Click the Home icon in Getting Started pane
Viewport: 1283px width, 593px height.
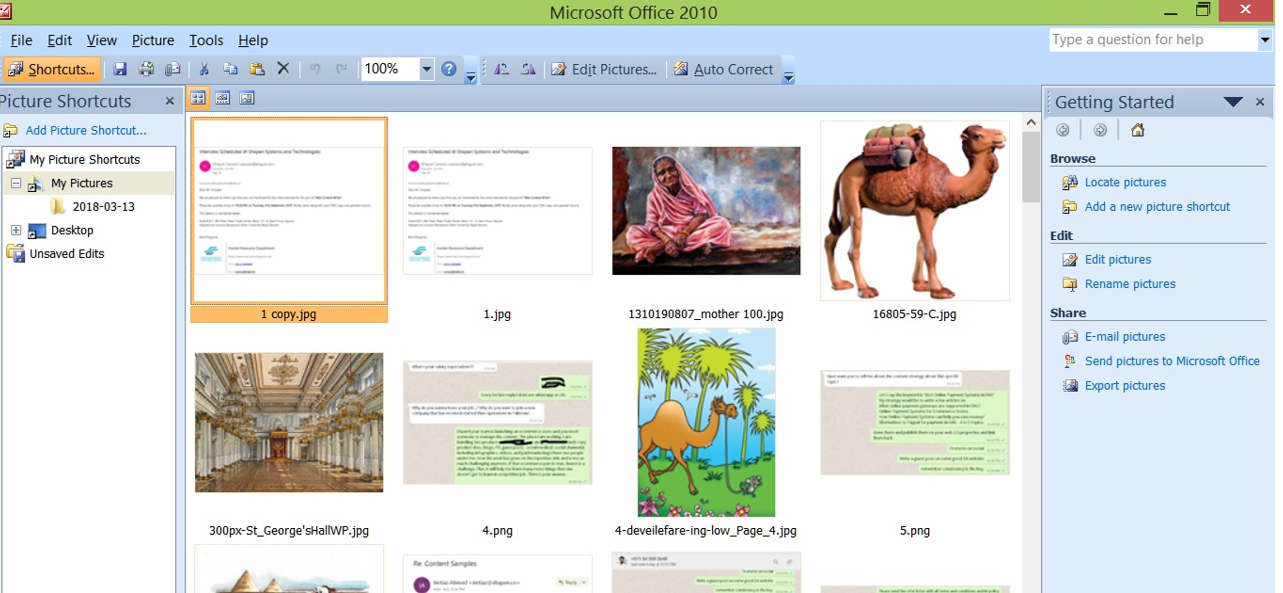pos(1137,129)
